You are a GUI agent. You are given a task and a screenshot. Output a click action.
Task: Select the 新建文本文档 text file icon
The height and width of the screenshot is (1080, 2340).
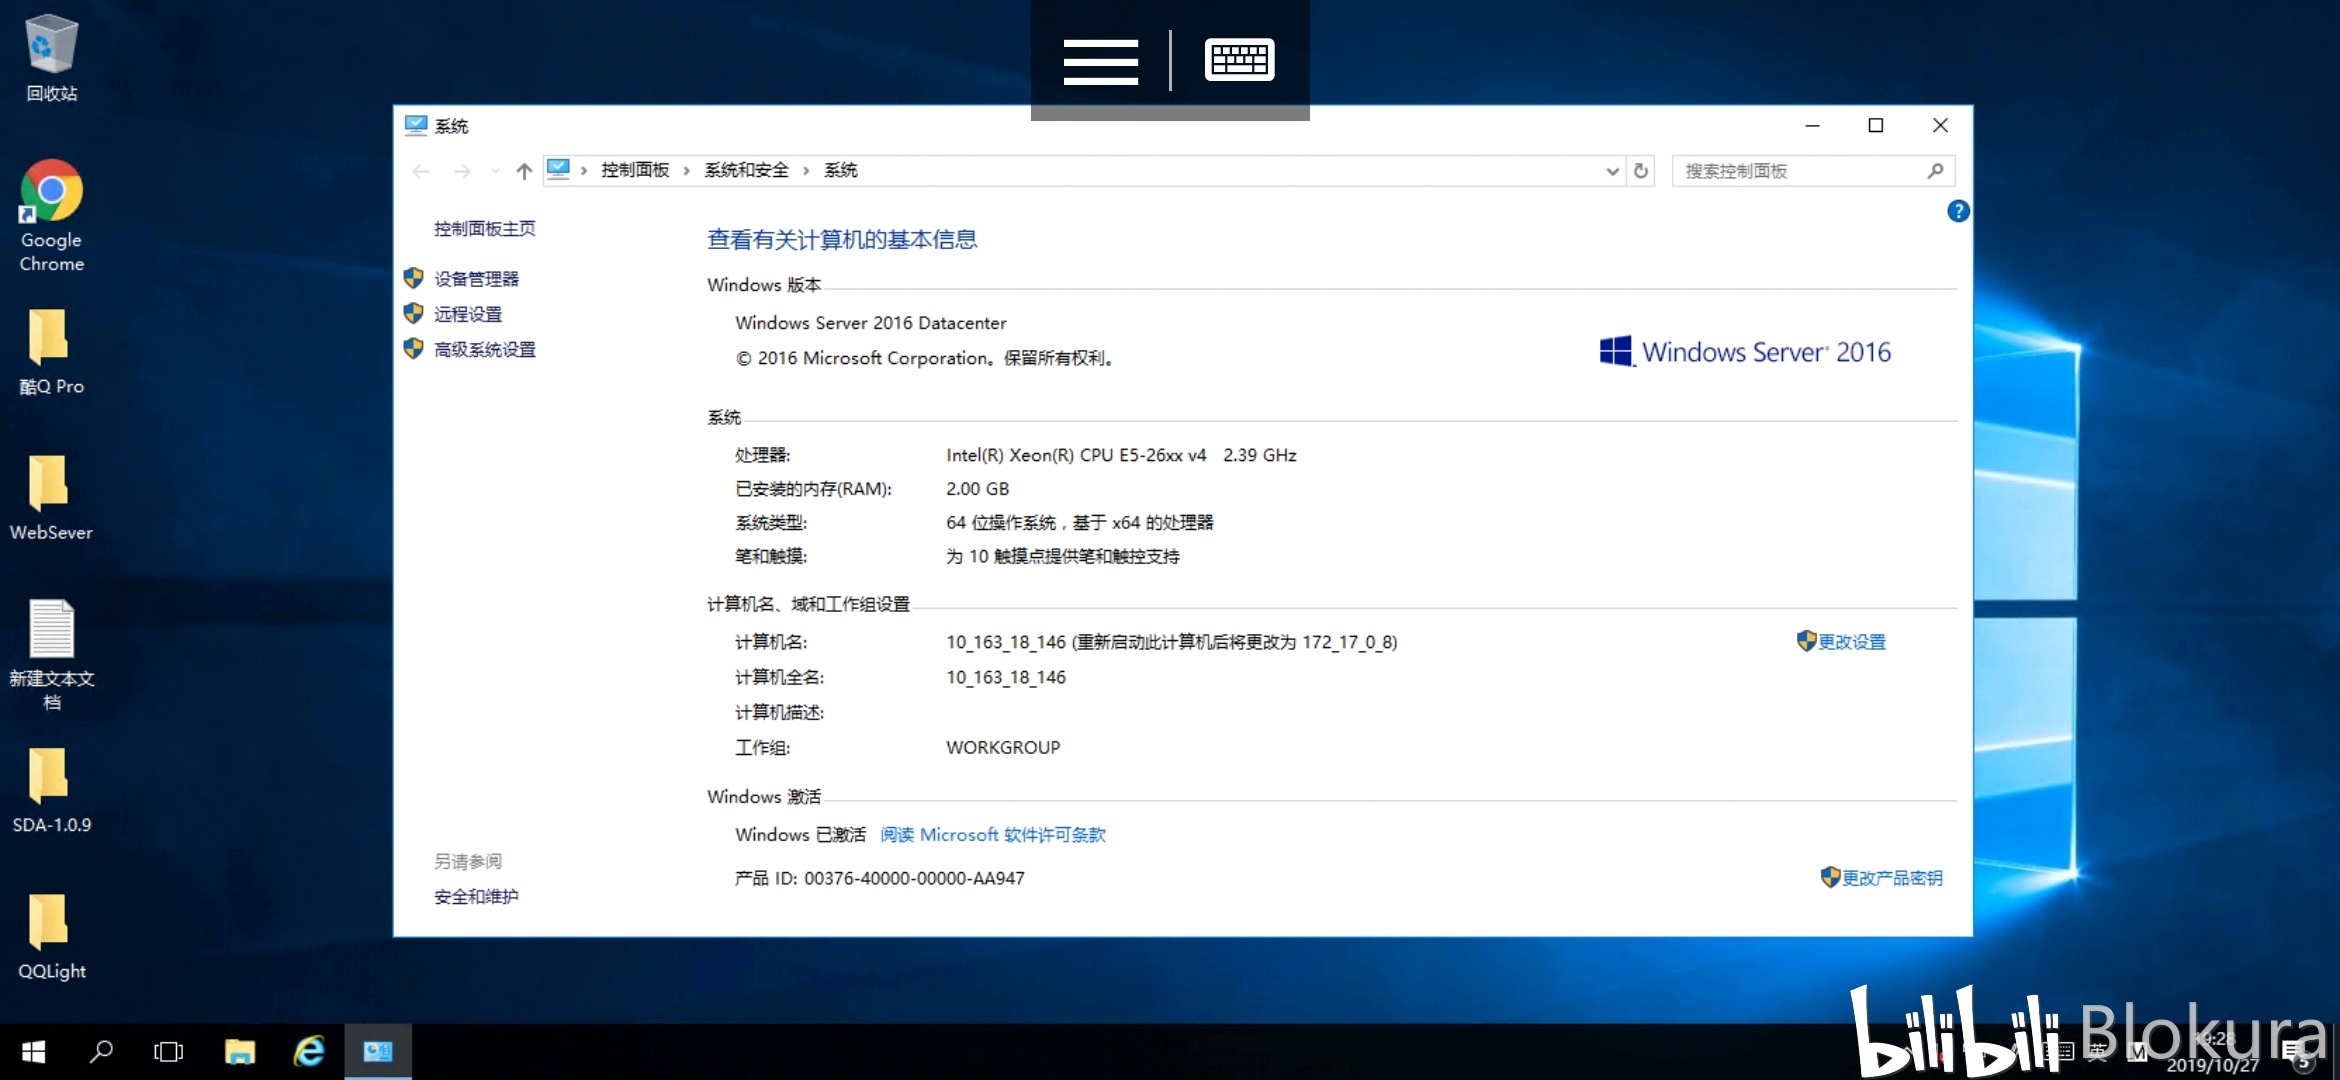click(51, 654)
